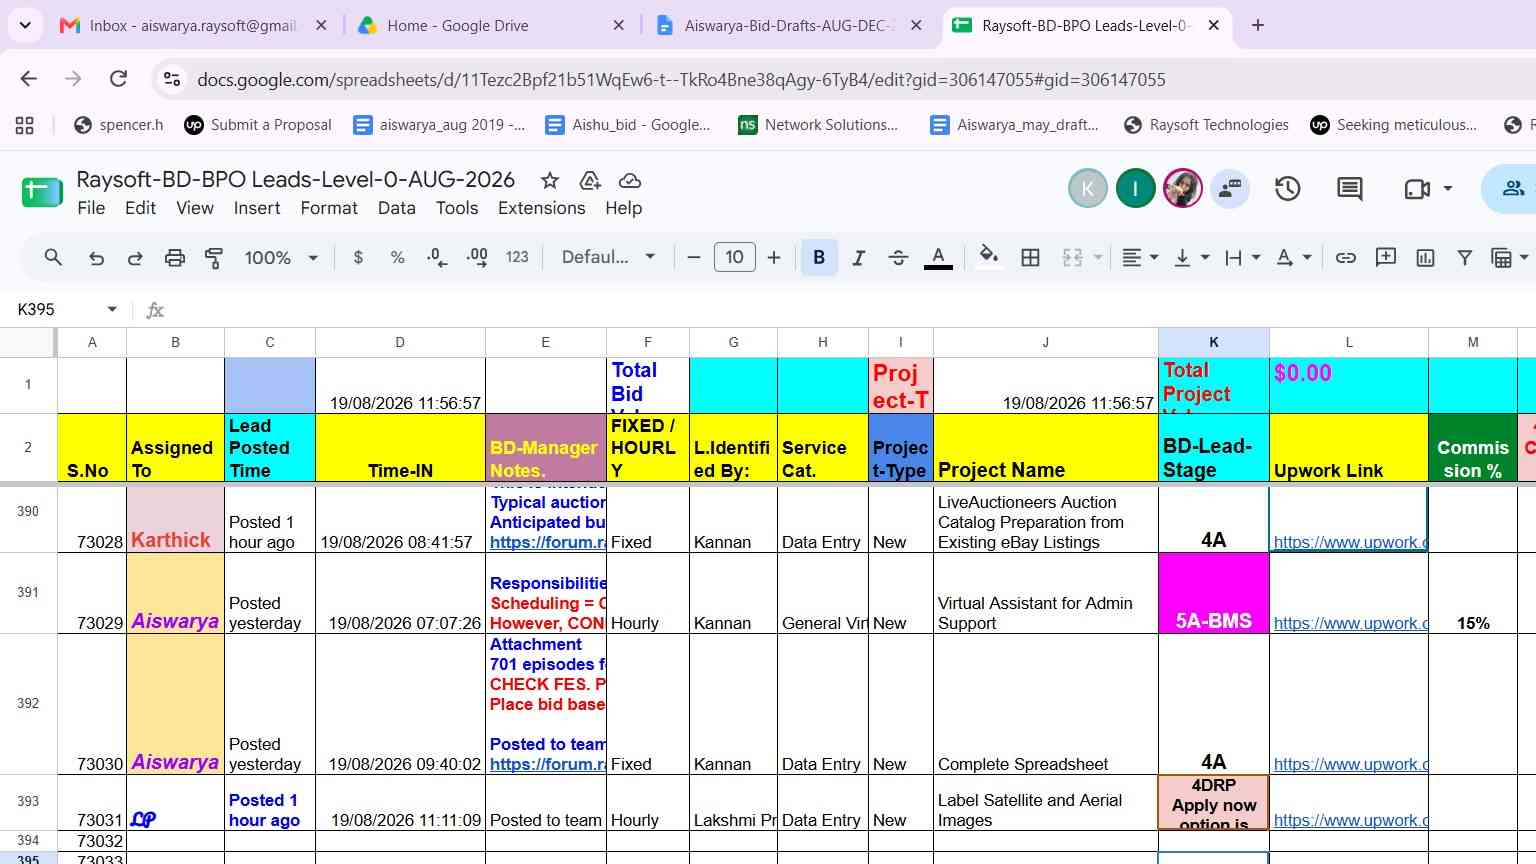Image resolution: width=1536 pixels, height=864 pixels.
Task: Open the Default font dropdown
Action: tap(608, 258)
